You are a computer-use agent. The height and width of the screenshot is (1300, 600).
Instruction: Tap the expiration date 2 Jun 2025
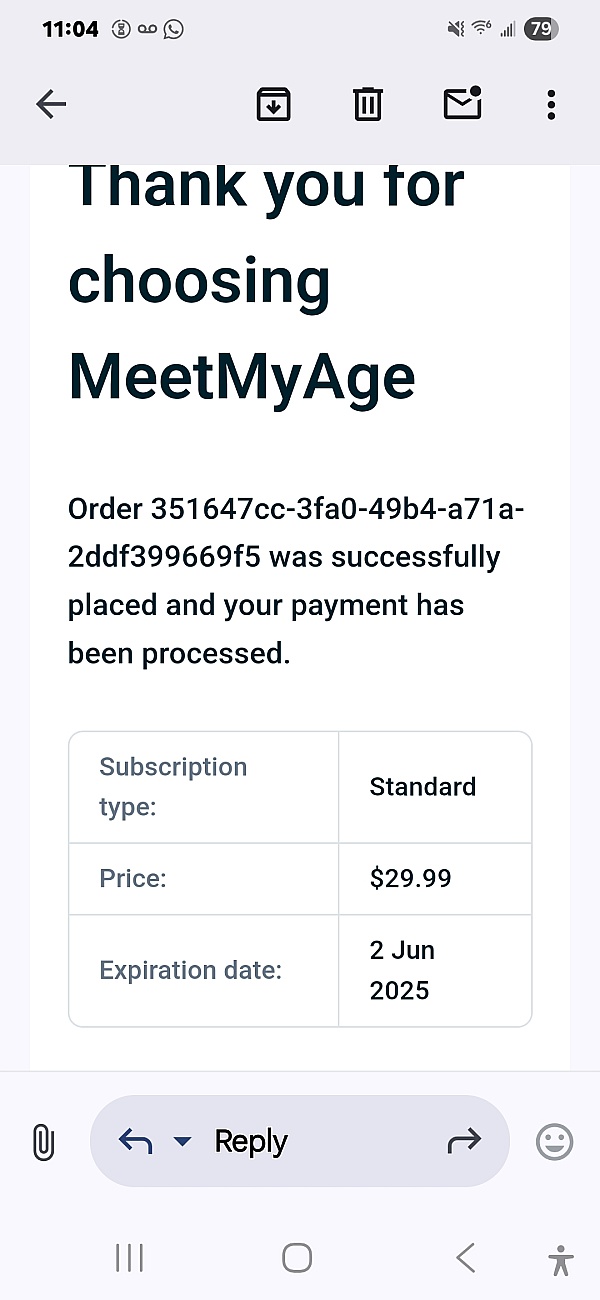(402, 970)
